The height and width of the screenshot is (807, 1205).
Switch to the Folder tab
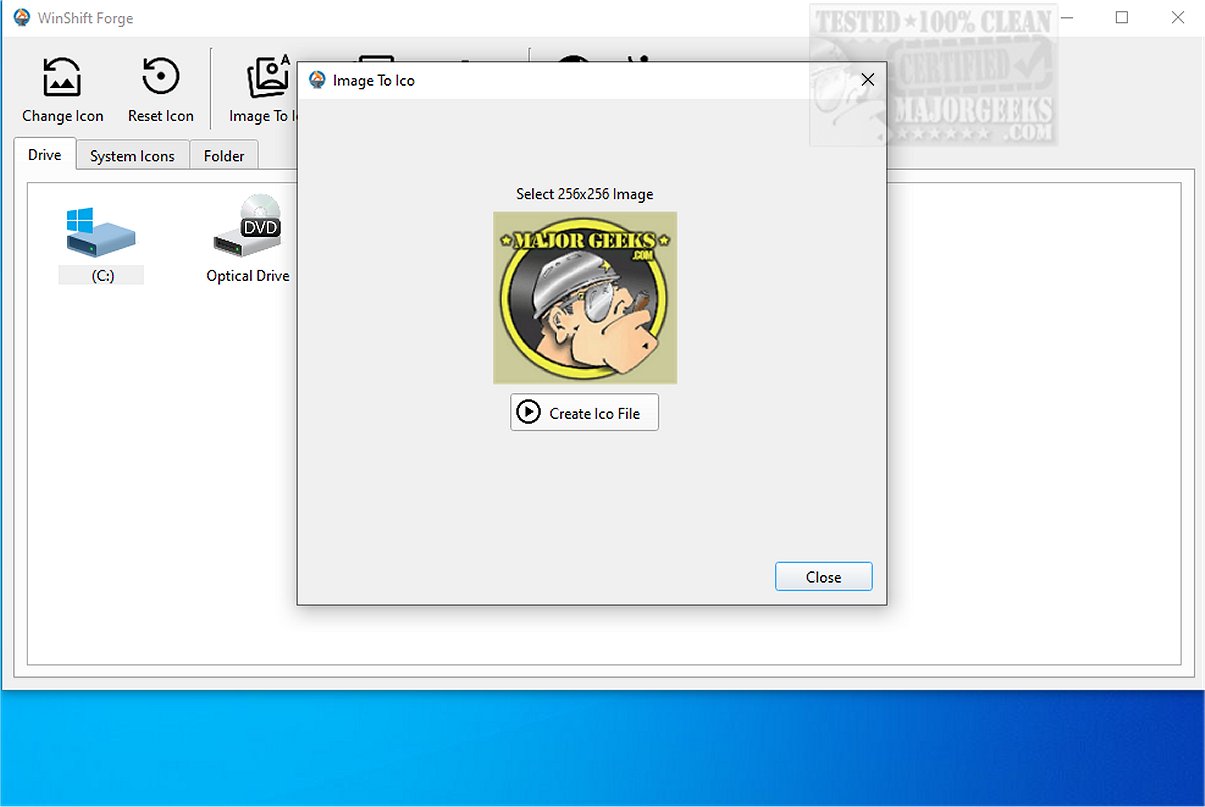click(224, 156)
